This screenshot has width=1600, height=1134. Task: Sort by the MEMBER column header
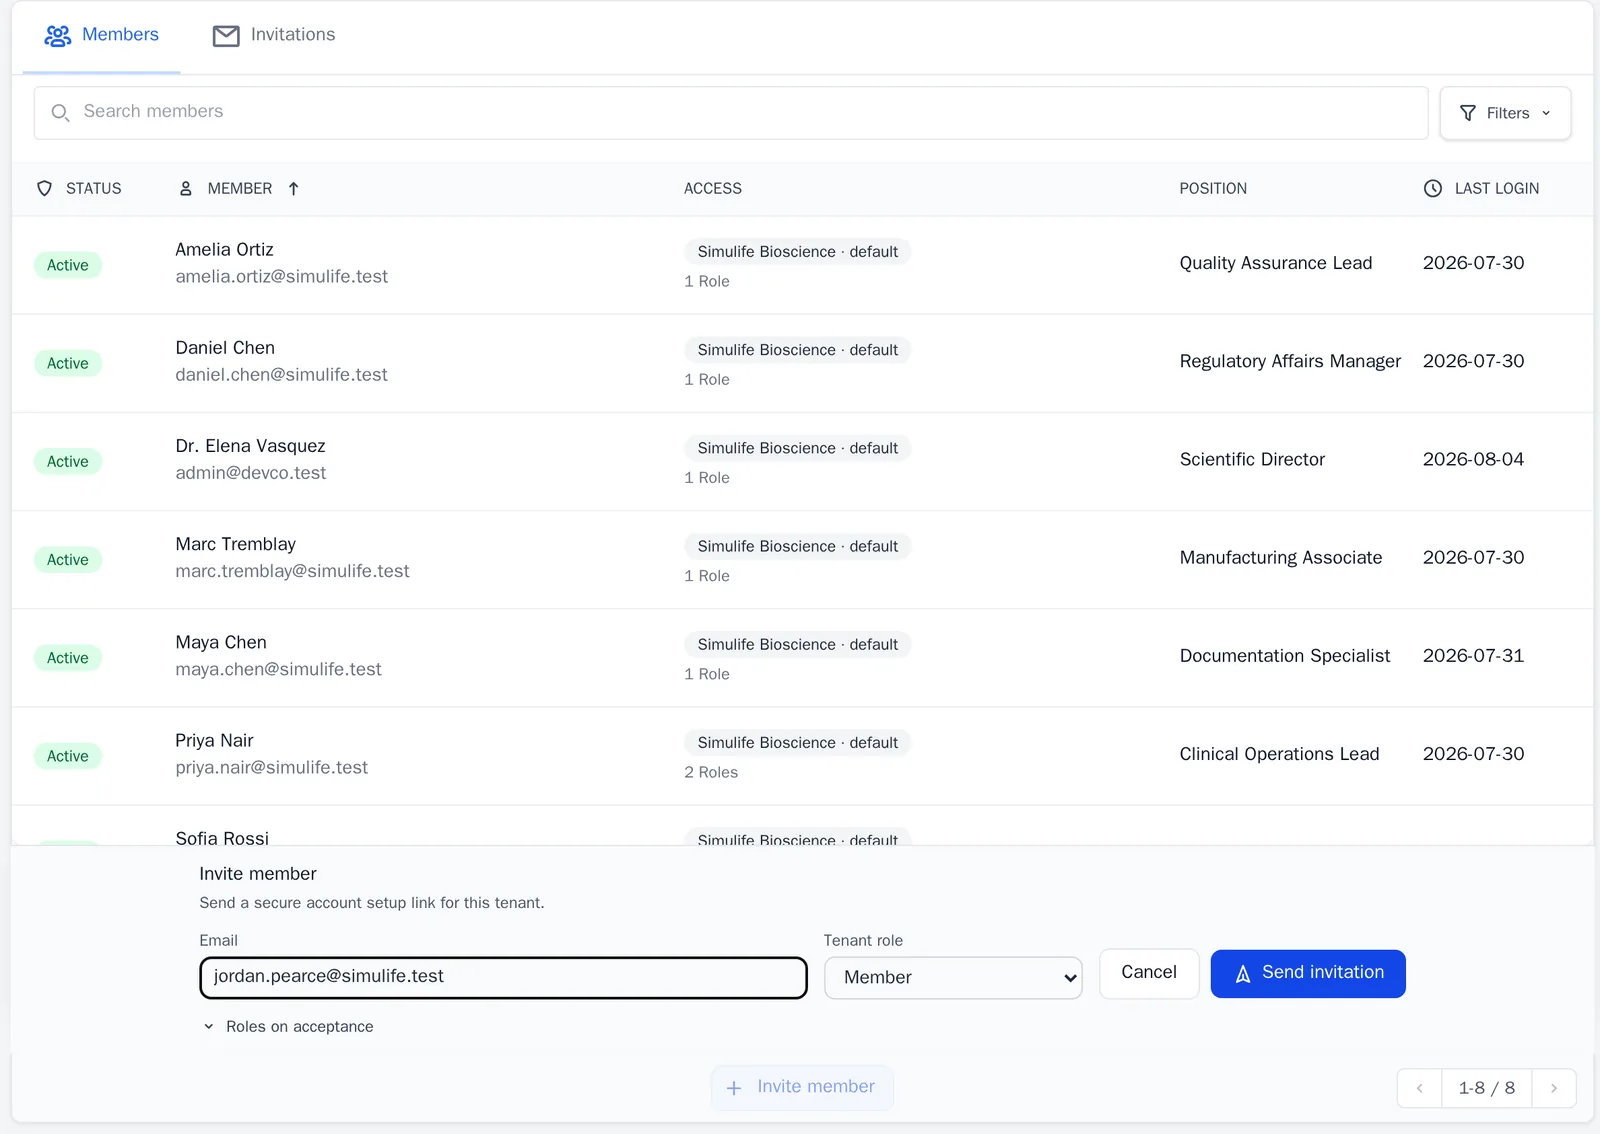click(x=240, y=188)
